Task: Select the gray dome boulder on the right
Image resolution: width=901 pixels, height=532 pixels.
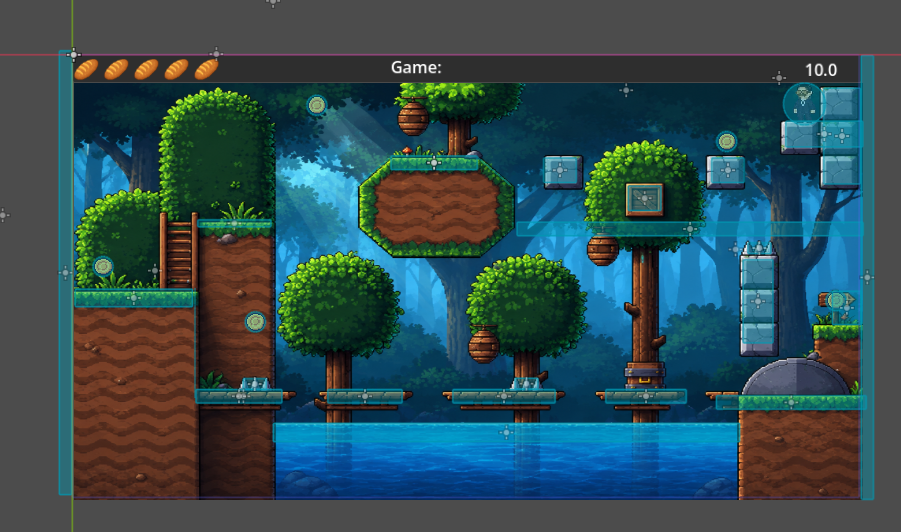Action: click(795, 377)
